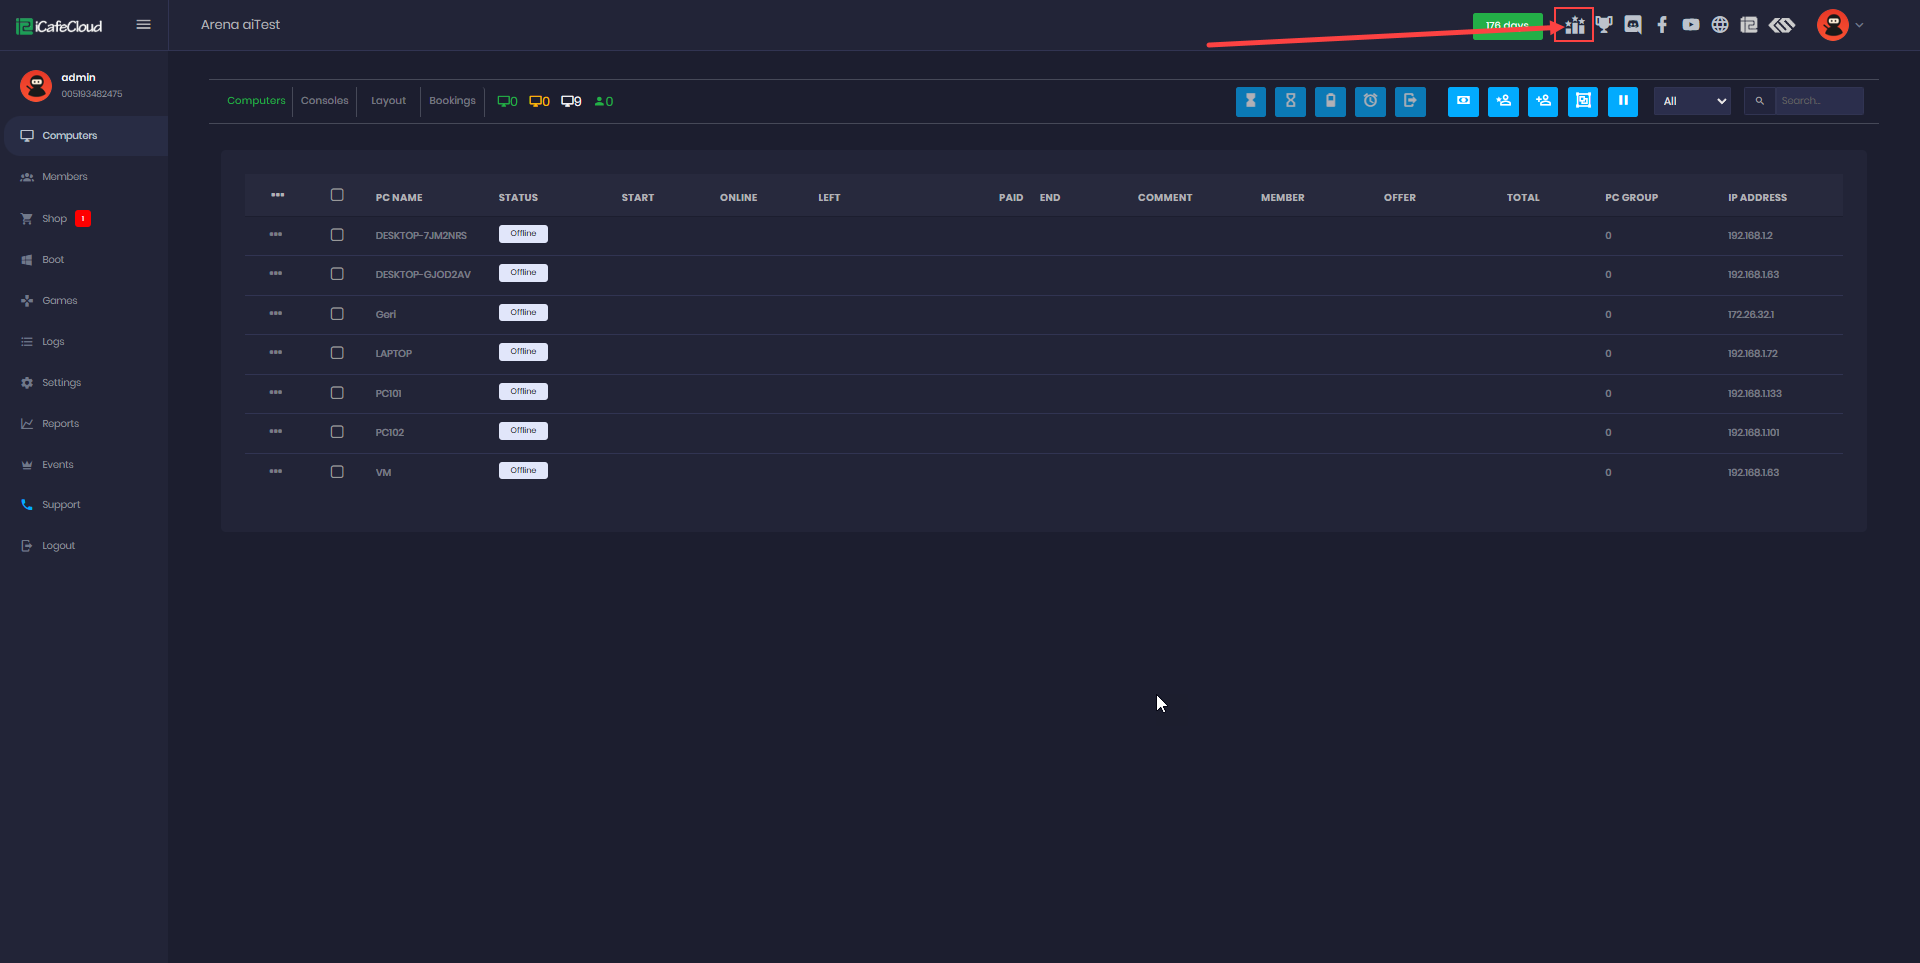Click into the Search input field
Screen dimensions: 1920x963
click(x=1818, y=101)
